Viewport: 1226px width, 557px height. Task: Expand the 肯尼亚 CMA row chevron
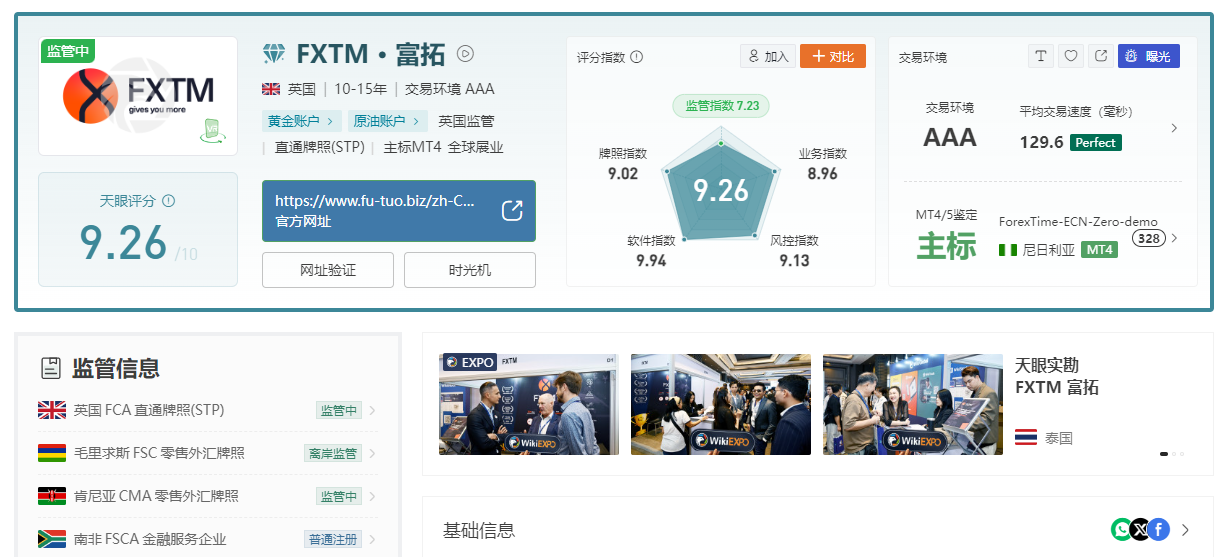click(372, 496)
